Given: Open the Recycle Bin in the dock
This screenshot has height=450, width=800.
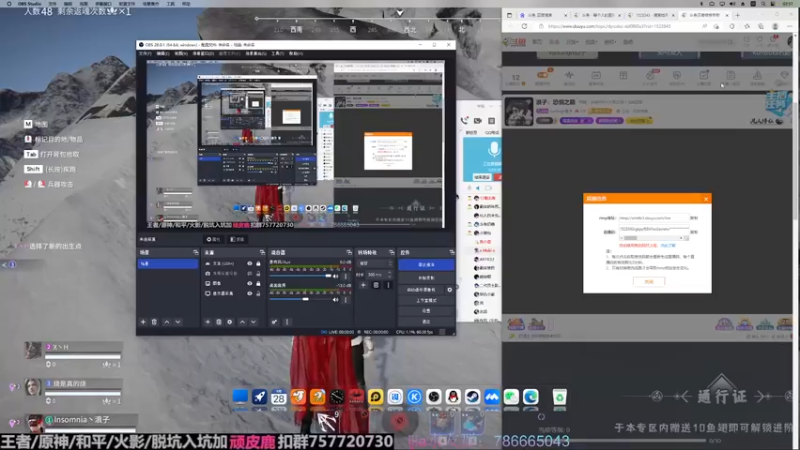Looking at the screenshot, I should 560,397.
